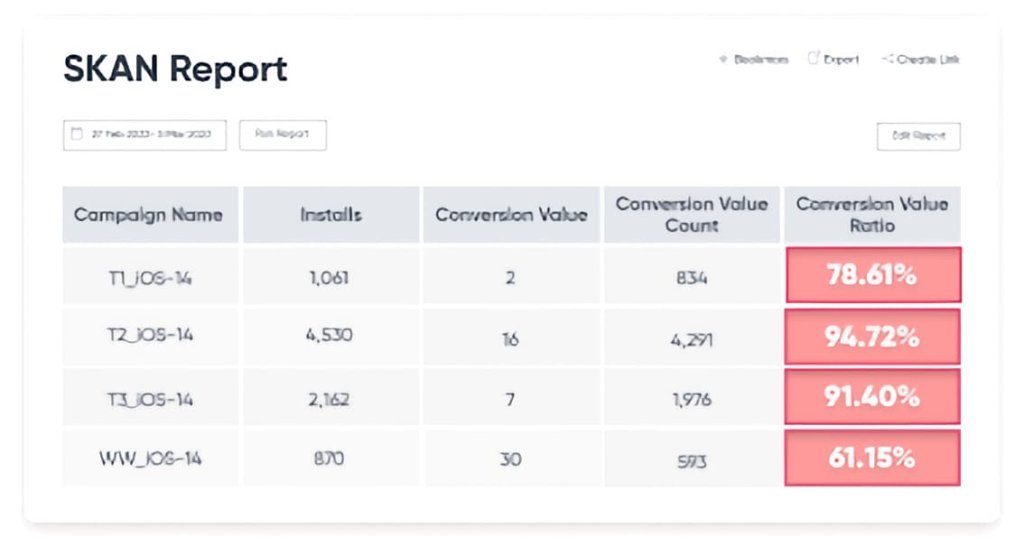The width and height of the screenshot is (1024, 555).
Task: Click conversion value 7 in T3 row
Action: 510,399
